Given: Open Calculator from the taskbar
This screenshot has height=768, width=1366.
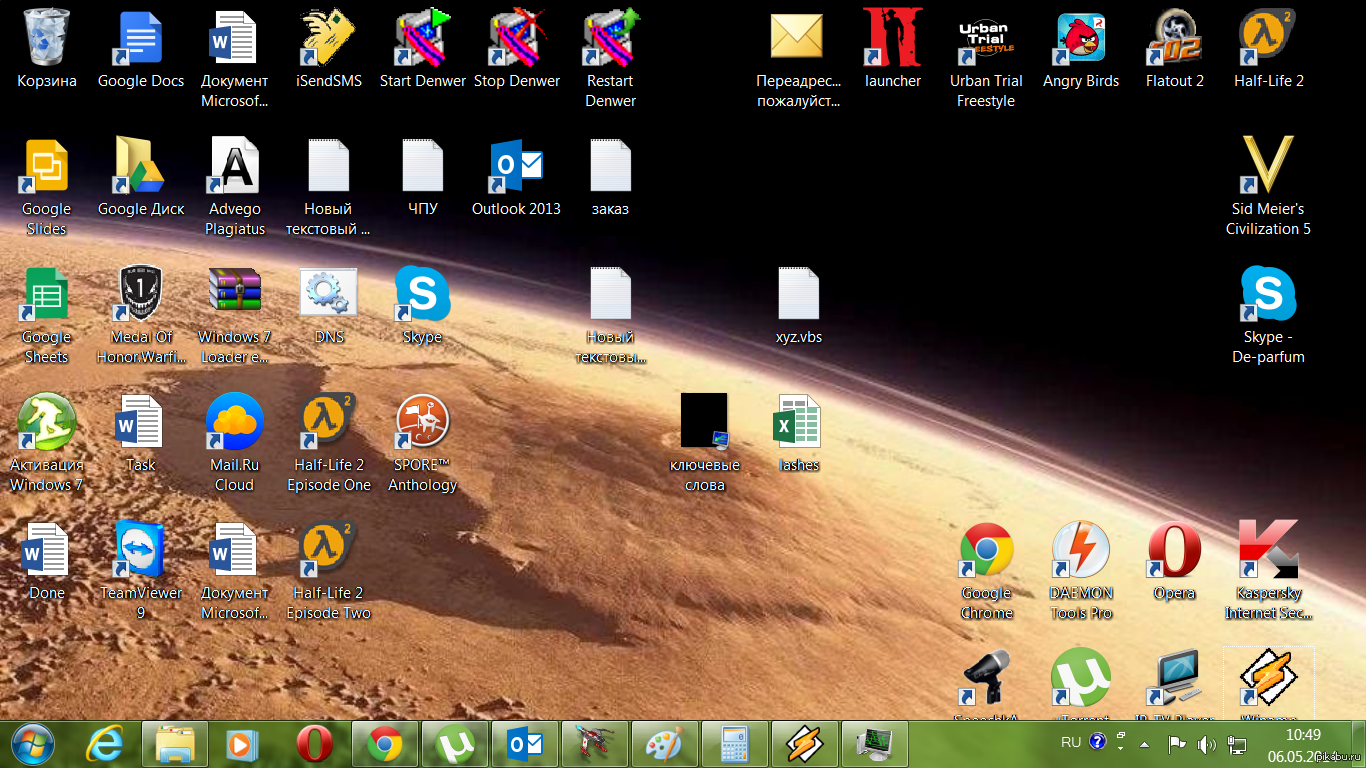Looking at the screenshot, I should click(734, 744).
